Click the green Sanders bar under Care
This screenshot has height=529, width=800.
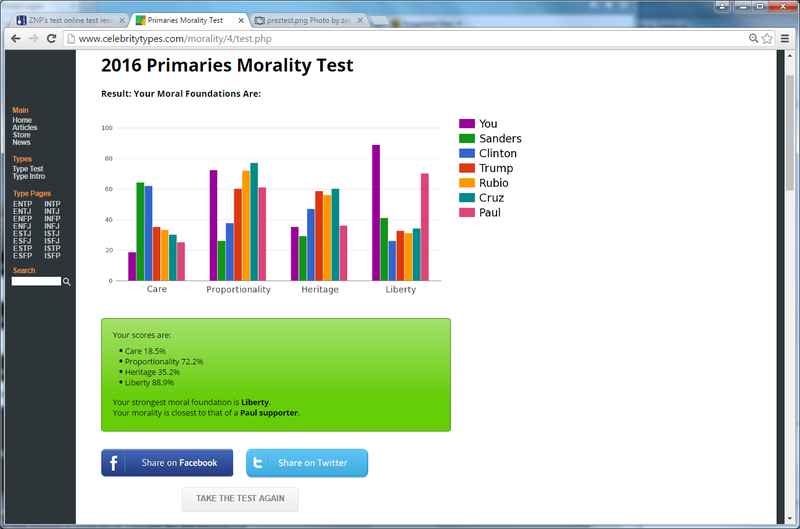coord(140,232)
